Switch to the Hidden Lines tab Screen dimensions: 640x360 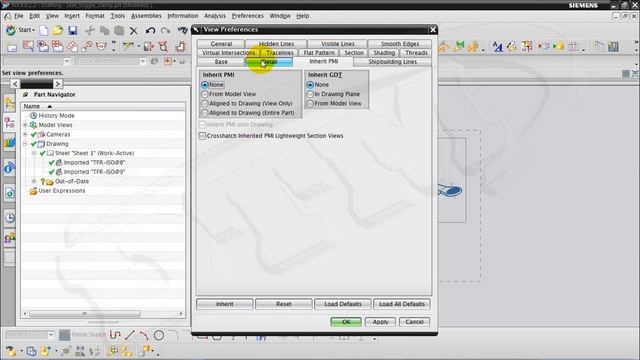pos(276,44)
